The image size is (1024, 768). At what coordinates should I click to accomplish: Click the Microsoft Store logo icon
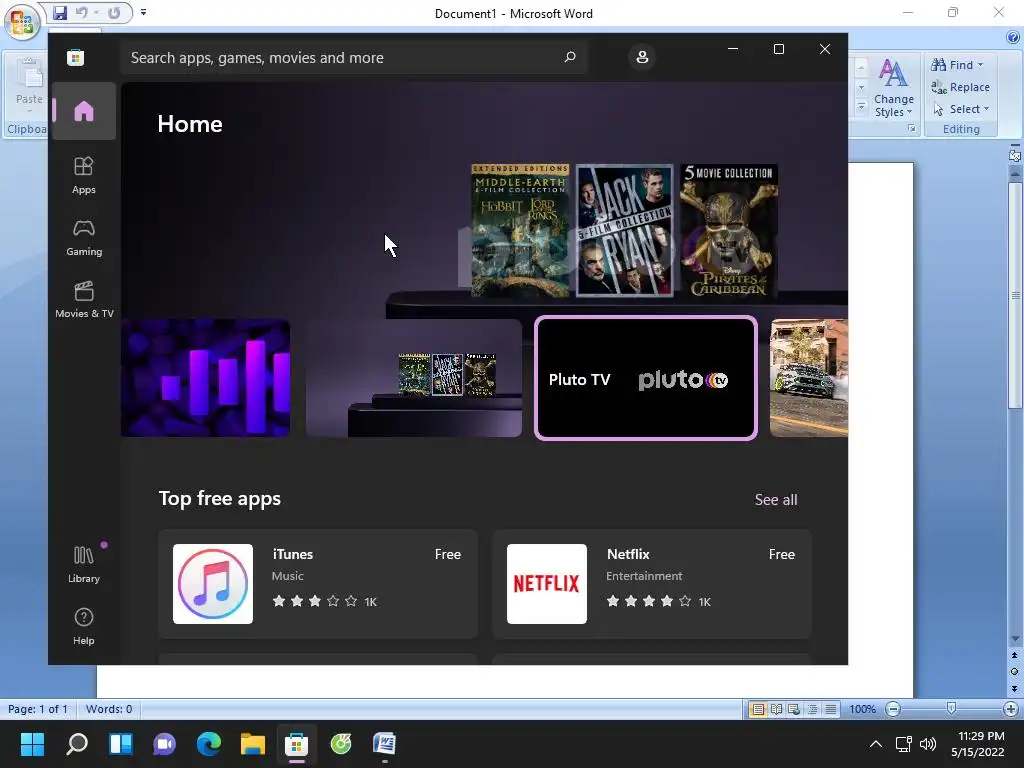pos(75,57)
